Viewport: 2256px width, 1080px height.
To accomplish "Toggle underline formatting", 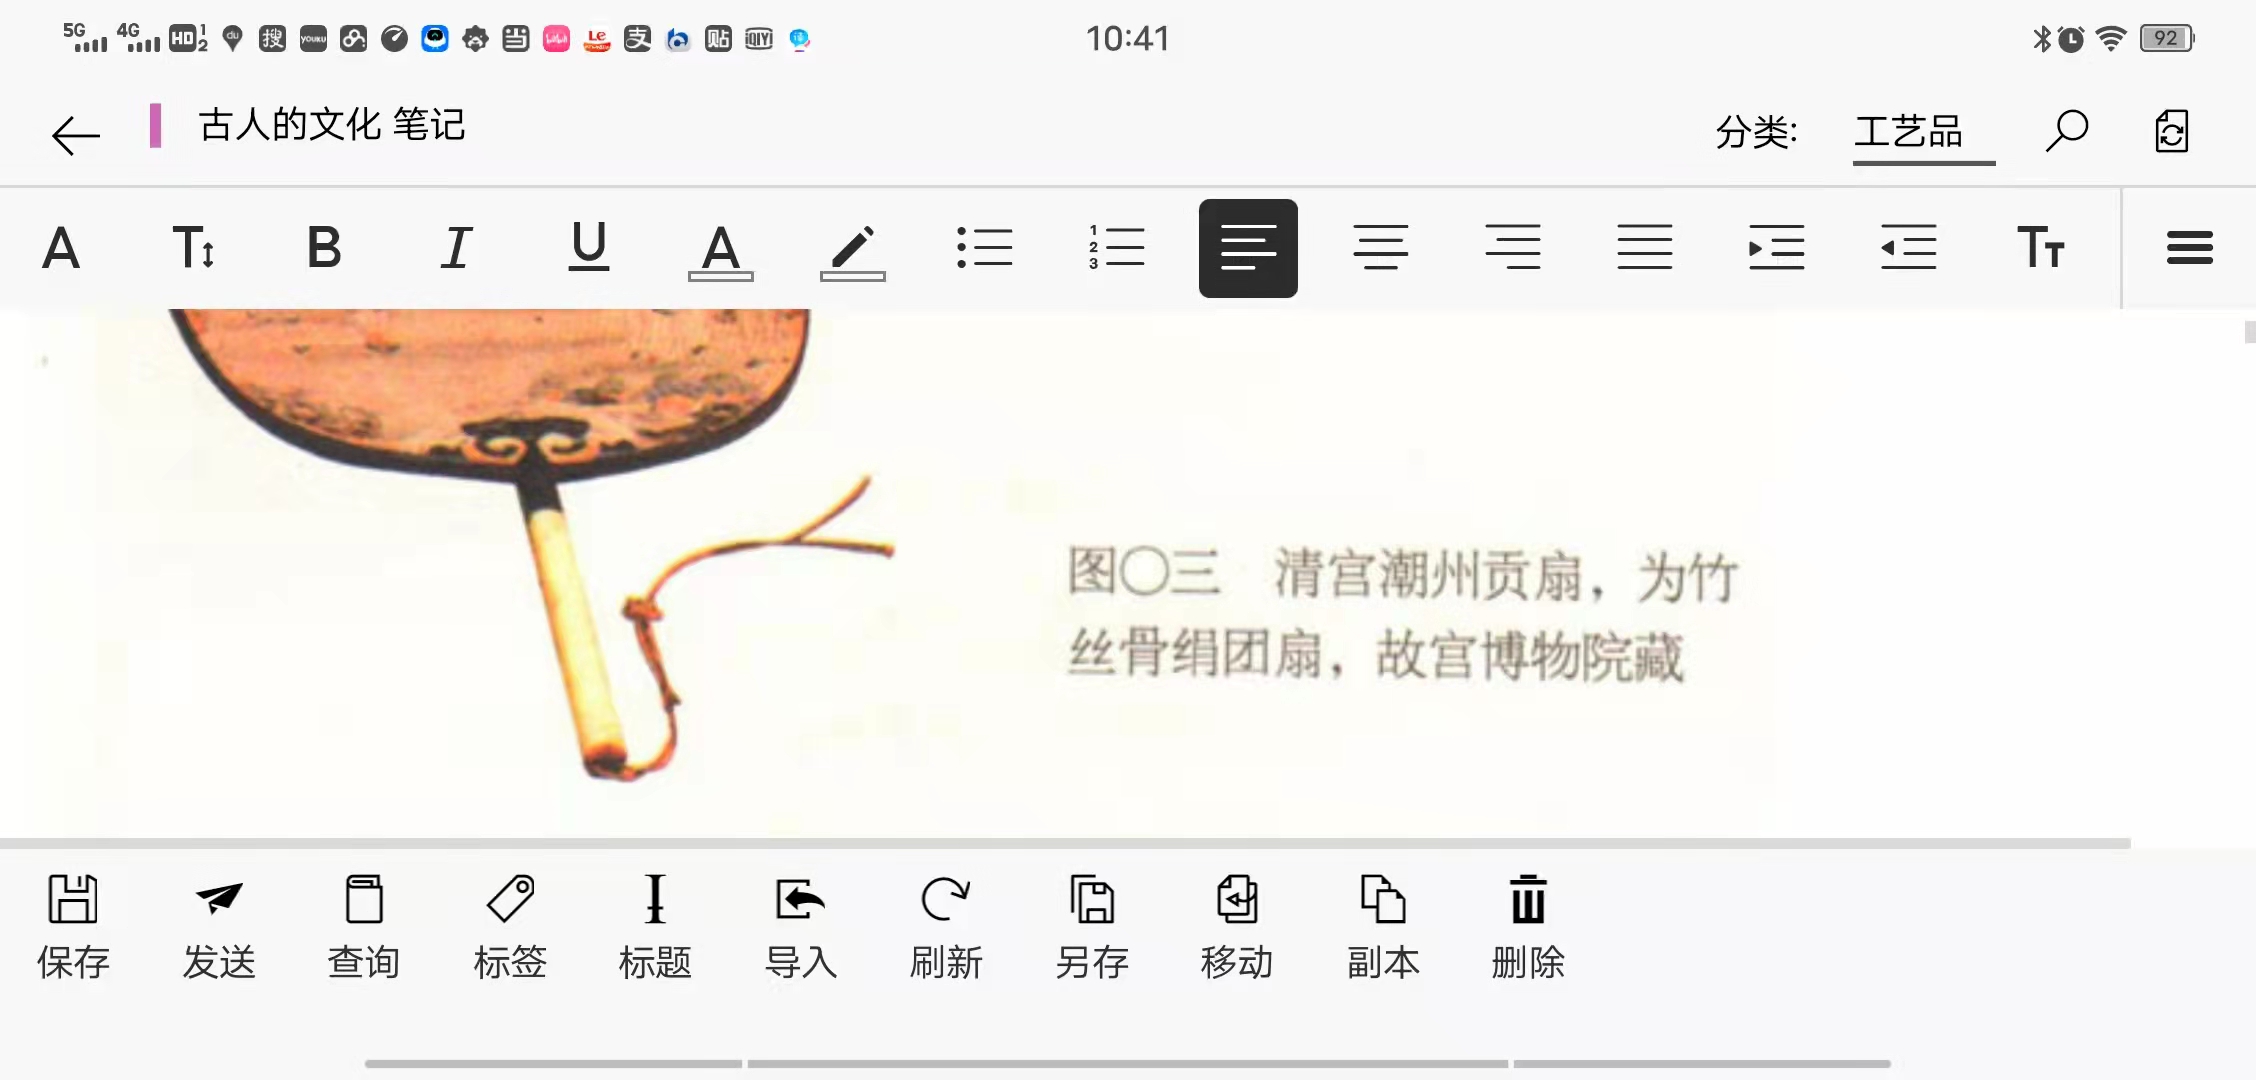I will pos(588,248).
